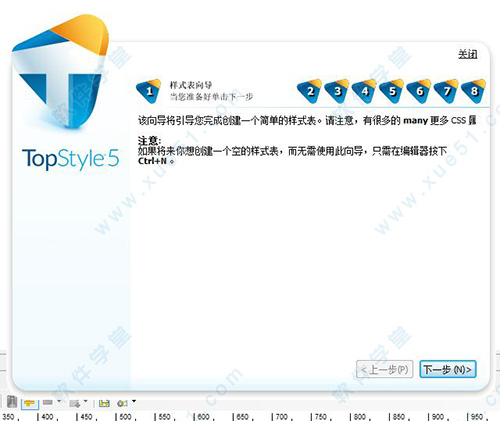Viewport: 500px width, 421px height.
Task: Click the 关闭 link to close the wizard
Action: [467, 54]
